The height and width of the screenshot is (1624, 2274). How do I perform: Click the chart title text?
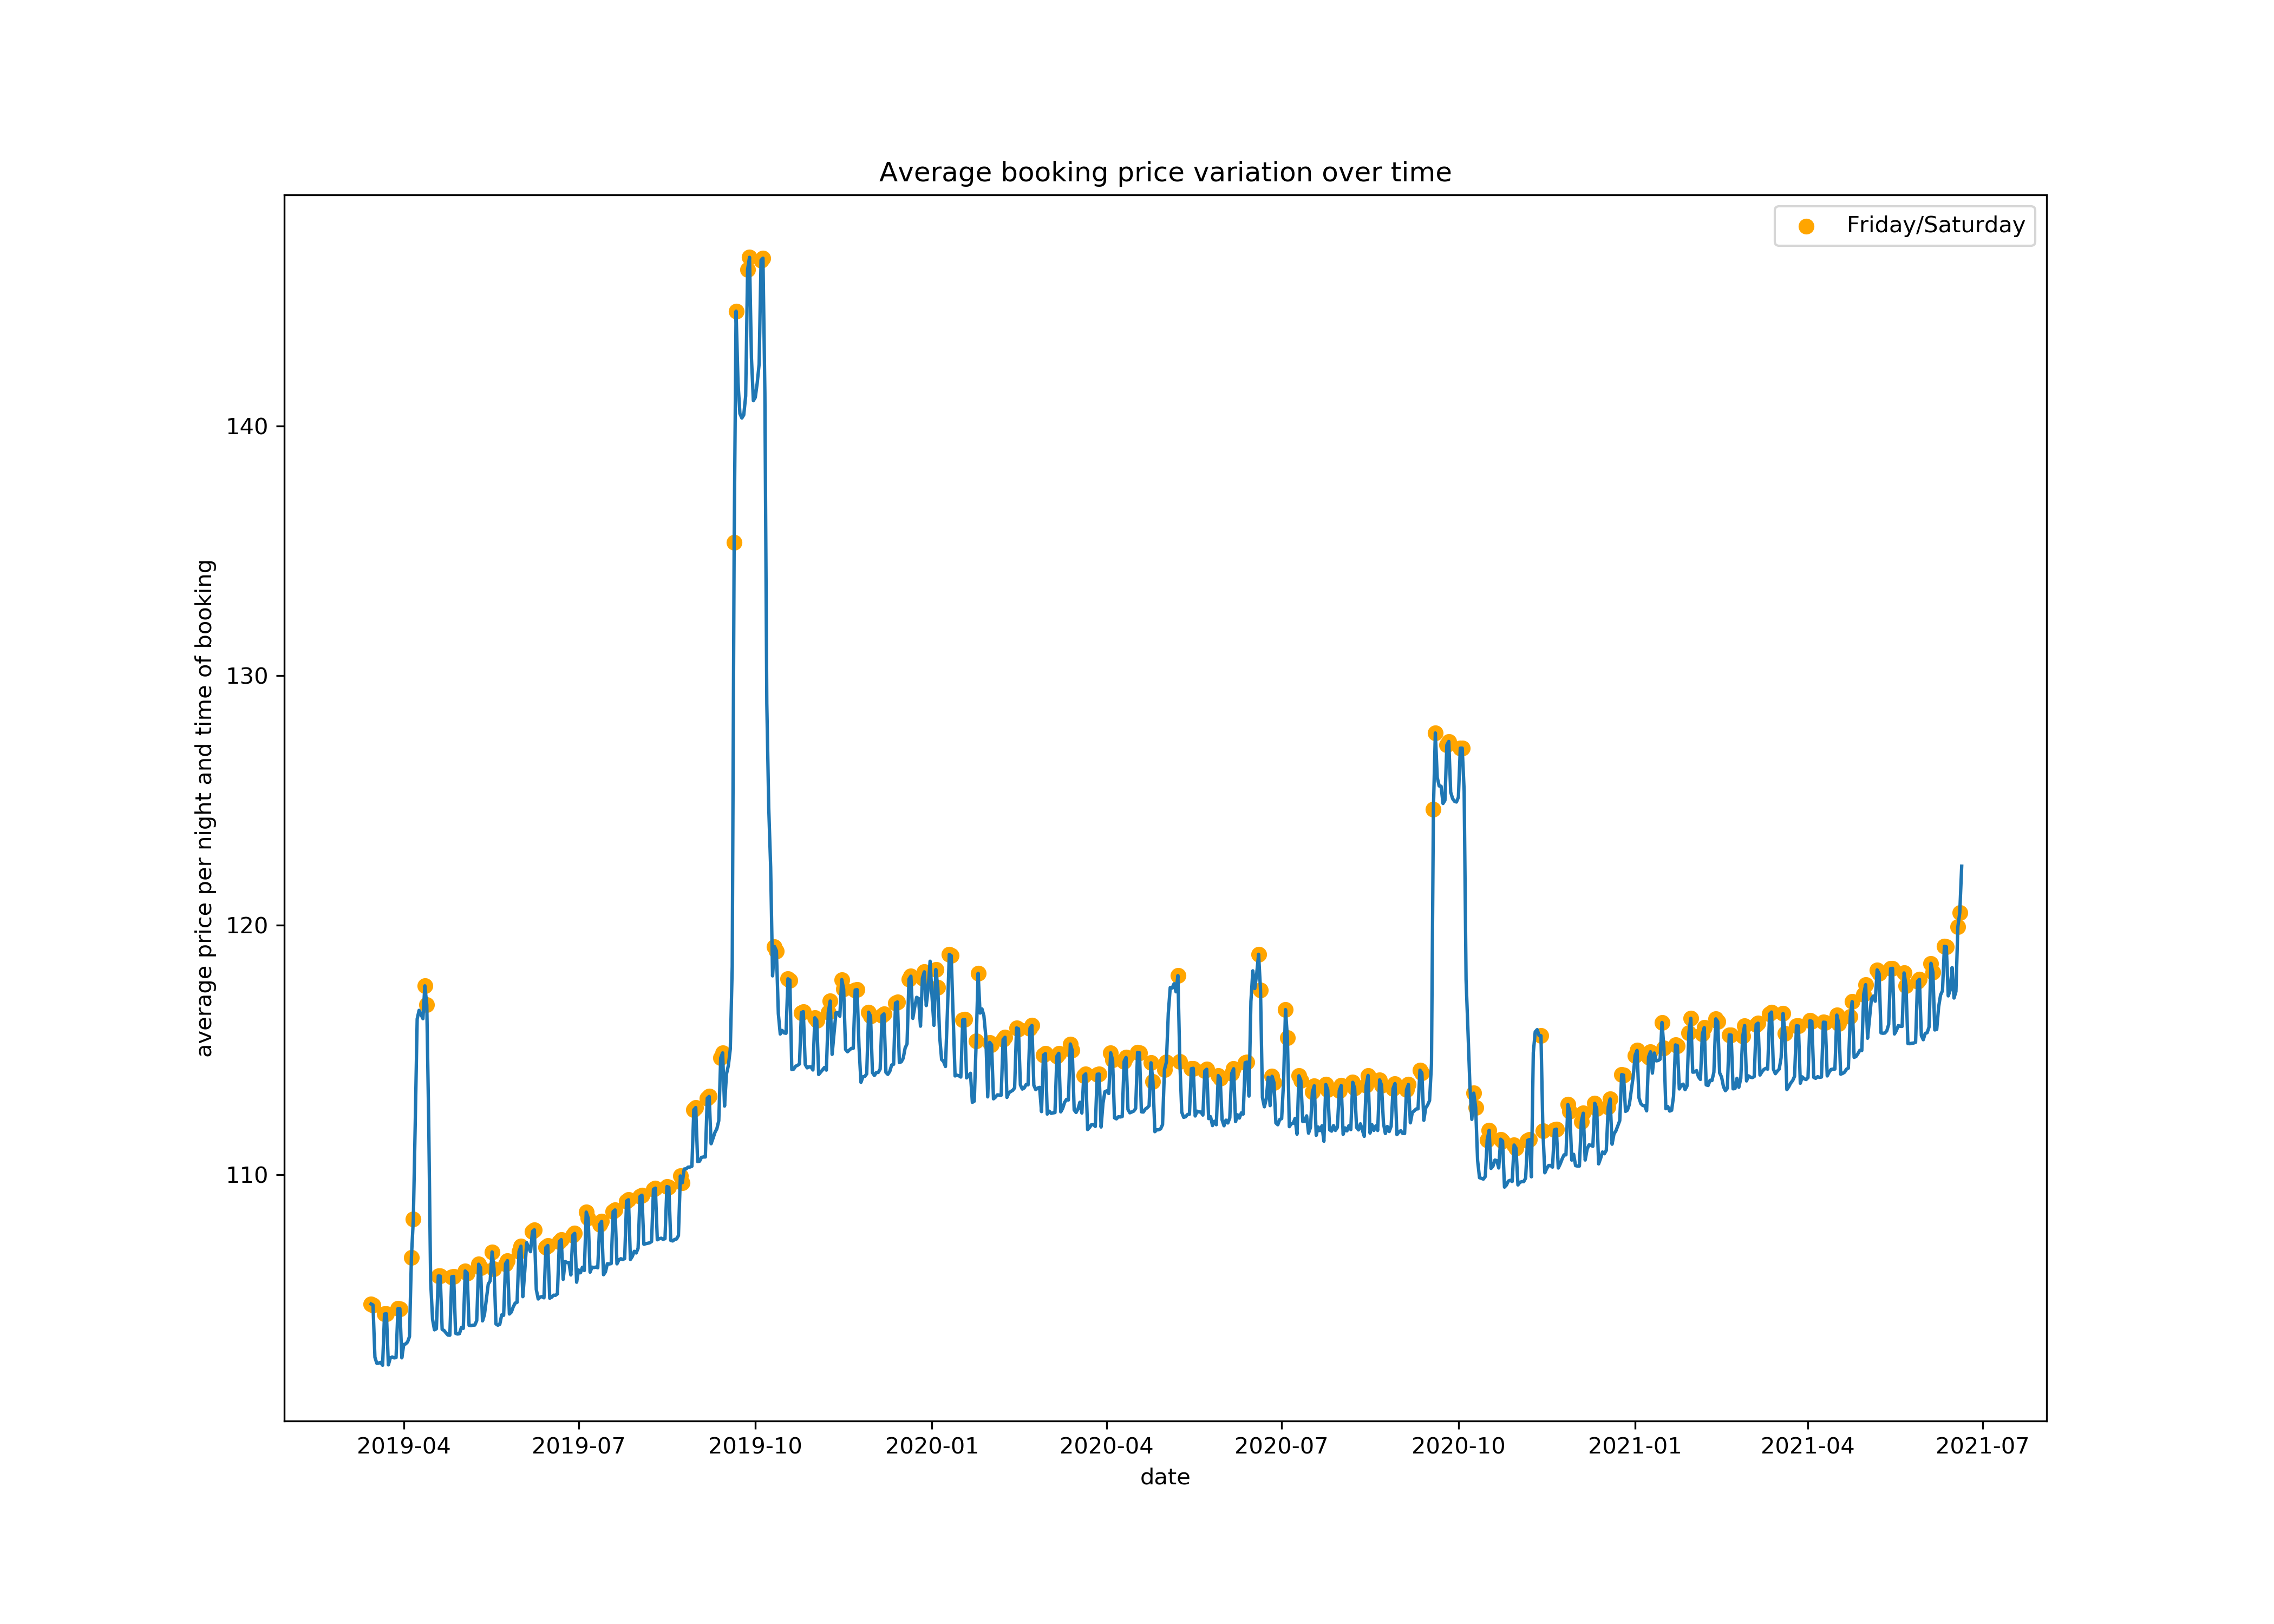click(1165, 173)
